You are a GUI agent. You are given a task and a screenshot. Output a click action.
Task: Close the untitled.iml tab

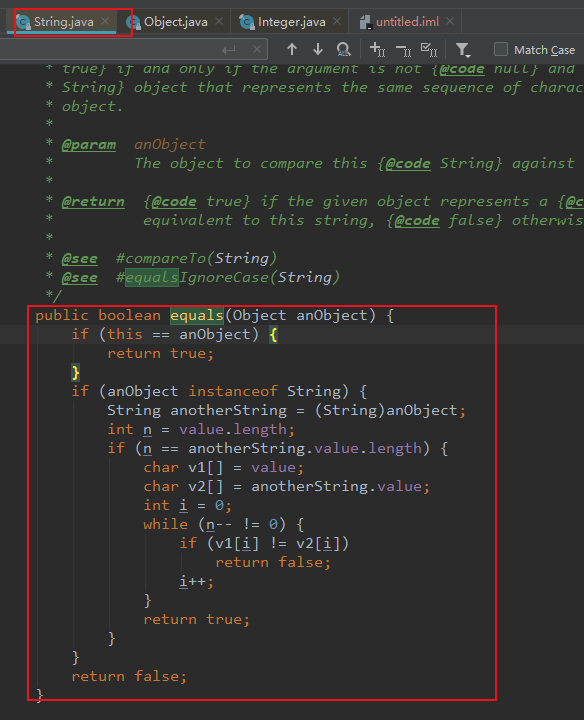450,21
